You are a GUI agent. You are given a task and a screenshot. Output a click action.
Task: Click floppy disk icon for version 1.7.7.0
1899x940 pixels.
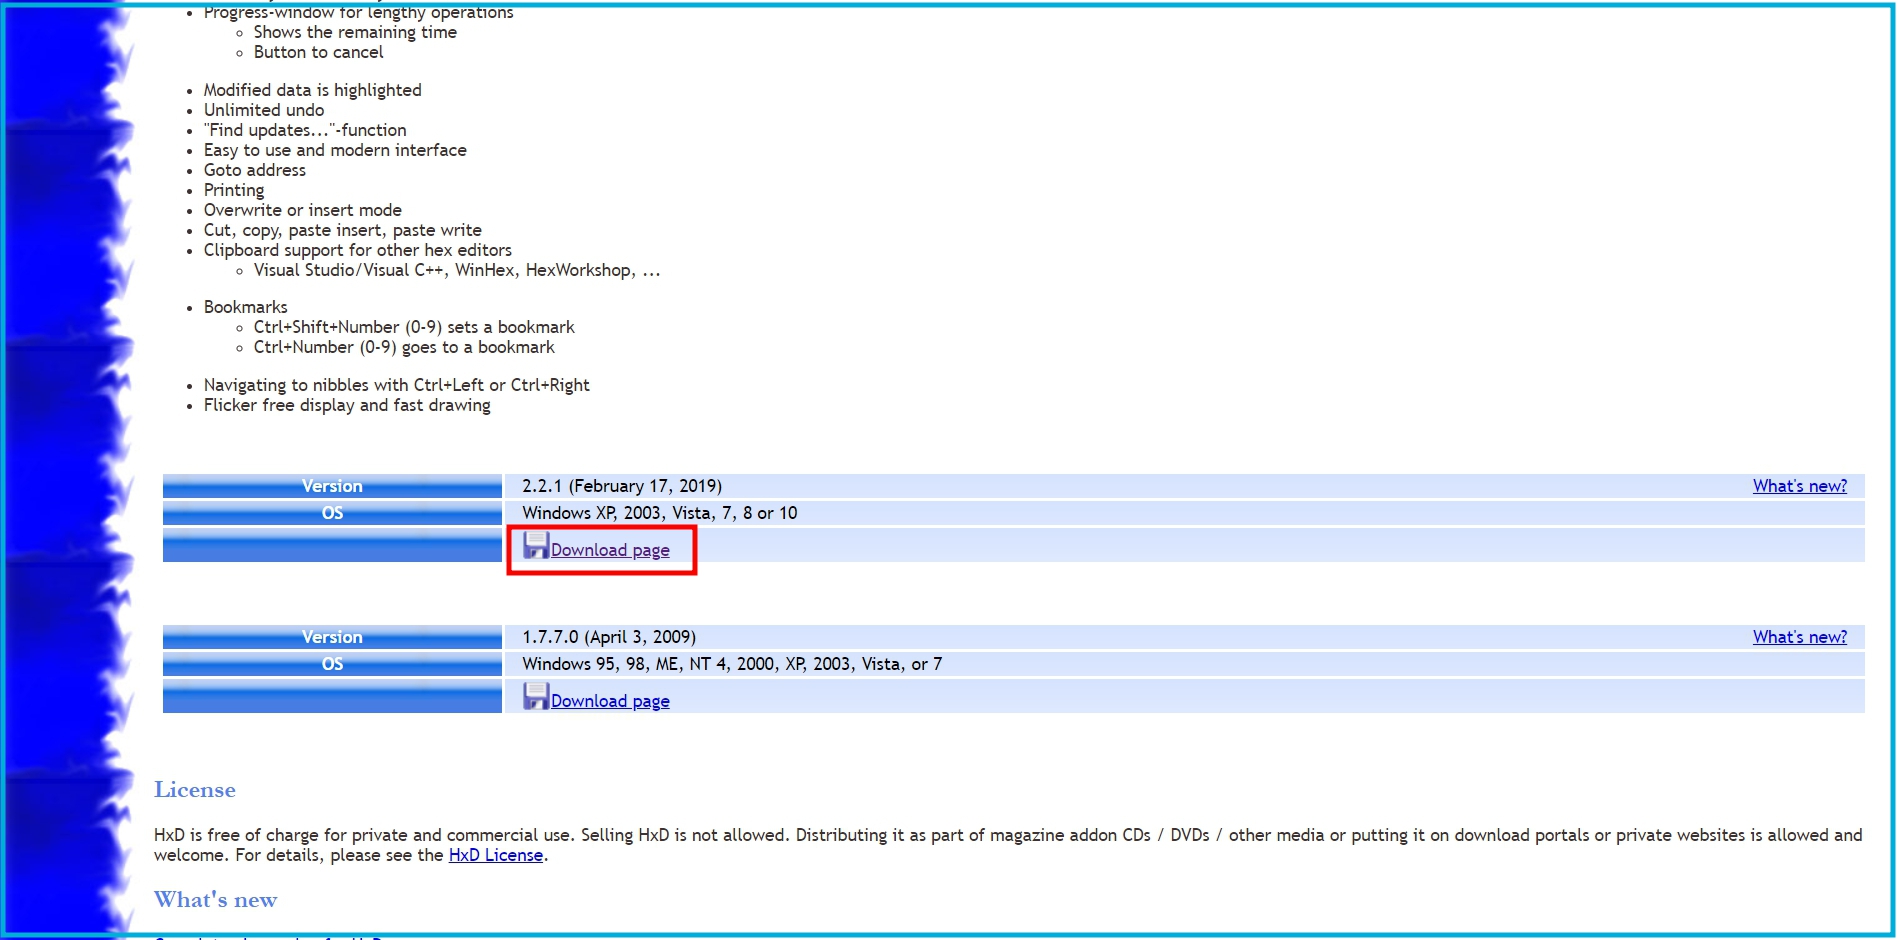pyautogui.click(x=536, y=696)
